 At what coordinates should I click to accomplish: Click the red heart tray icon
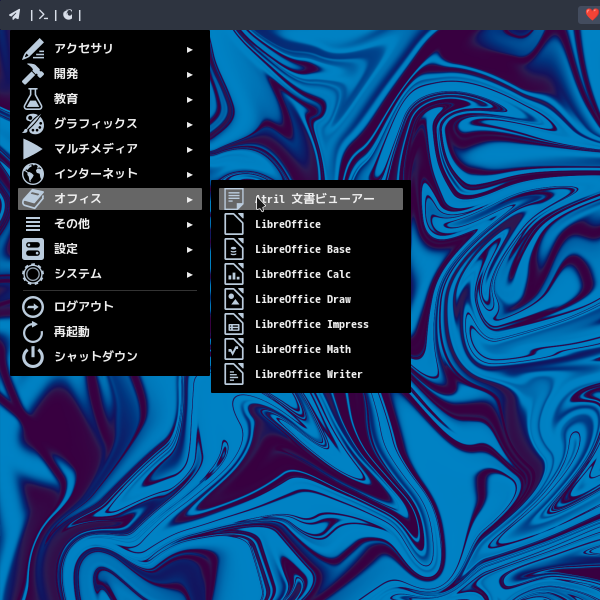tap(592, 15)
